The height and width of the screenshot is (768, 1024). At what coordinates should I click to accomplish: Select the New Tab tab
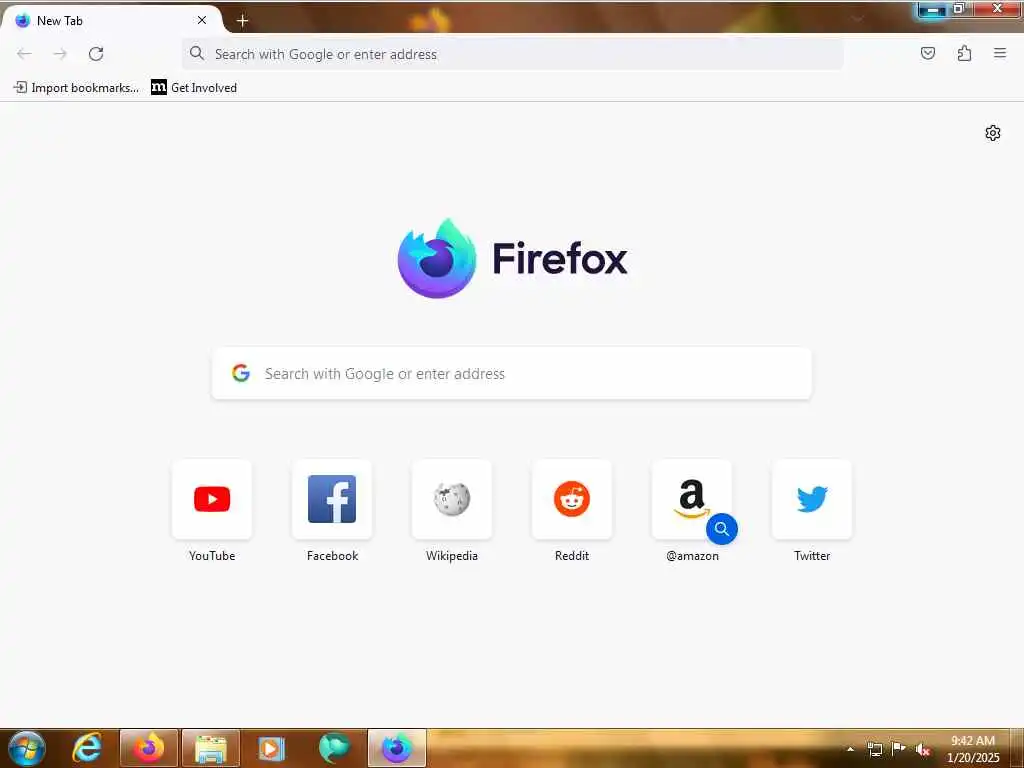tap(111, 20)
